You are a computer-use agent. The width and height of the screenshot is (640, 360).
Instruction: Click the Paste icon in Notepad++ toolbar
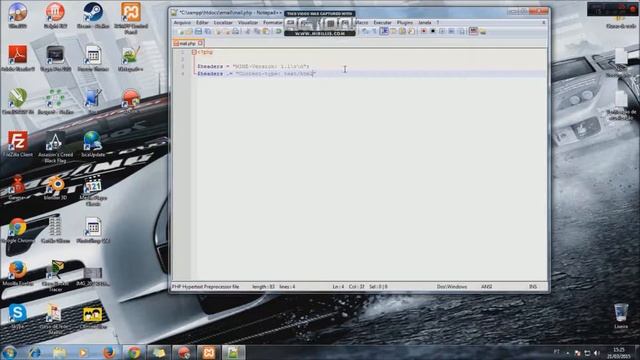pyautogui.click(x=266, y=31)
